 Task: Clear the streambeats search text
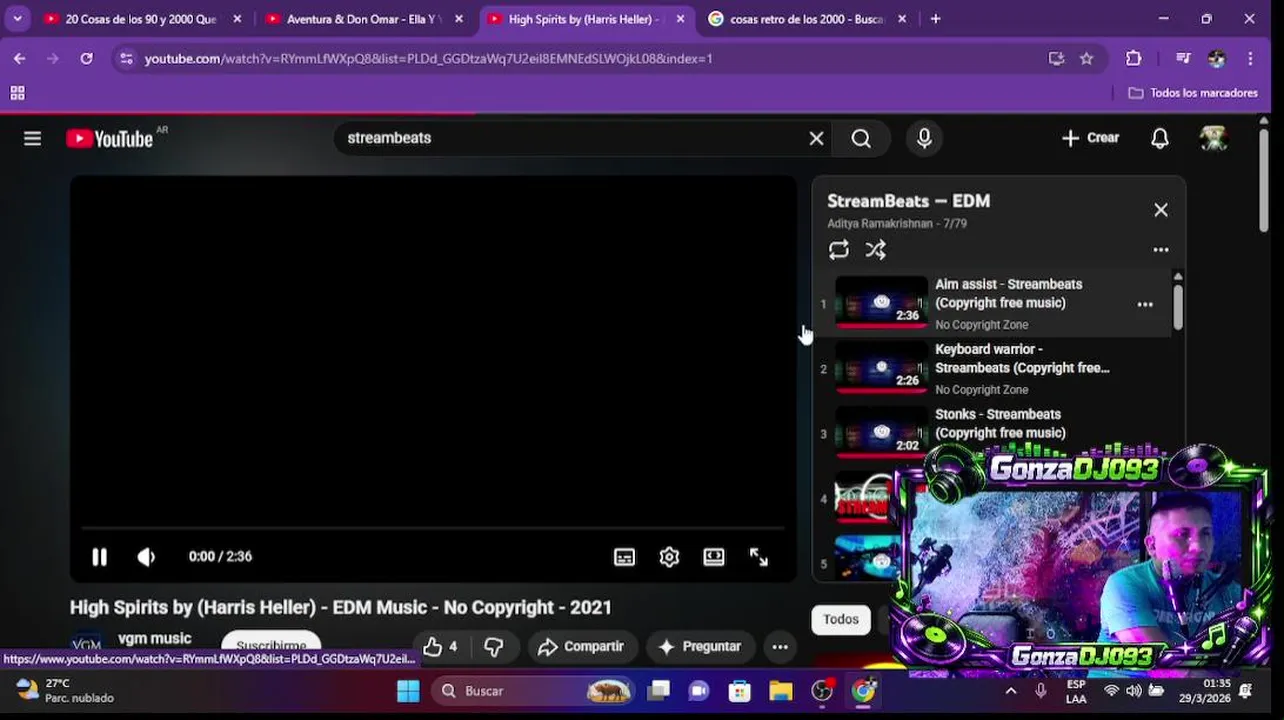[816, 139]
